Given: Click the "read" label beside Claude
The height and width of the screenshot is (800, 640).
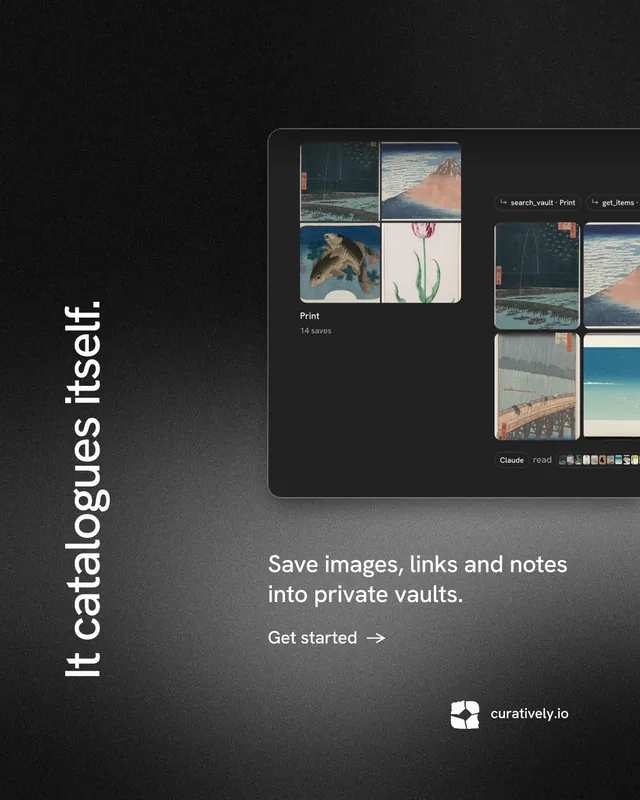Looking at the screenshot, I should (542, 460).
